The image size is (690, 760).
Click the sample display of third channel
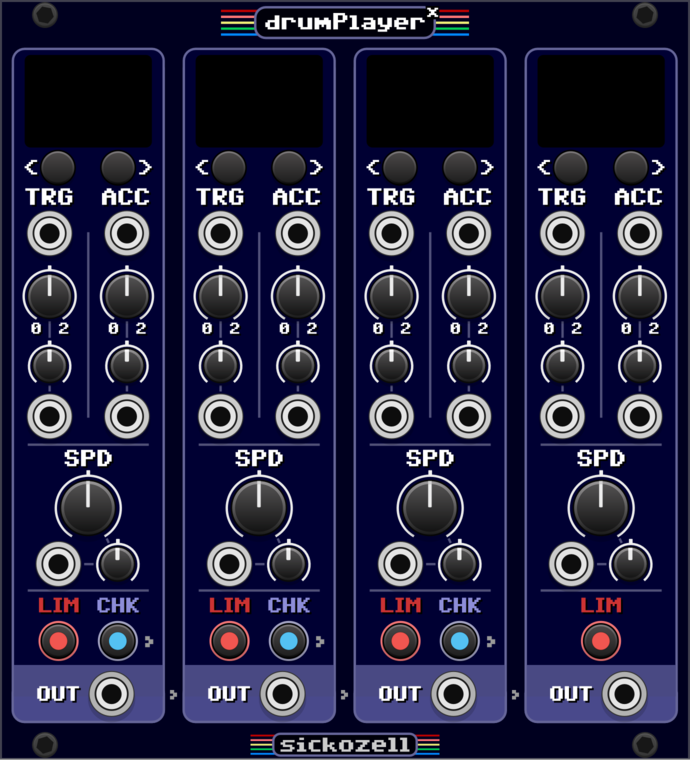coord(430,101)
